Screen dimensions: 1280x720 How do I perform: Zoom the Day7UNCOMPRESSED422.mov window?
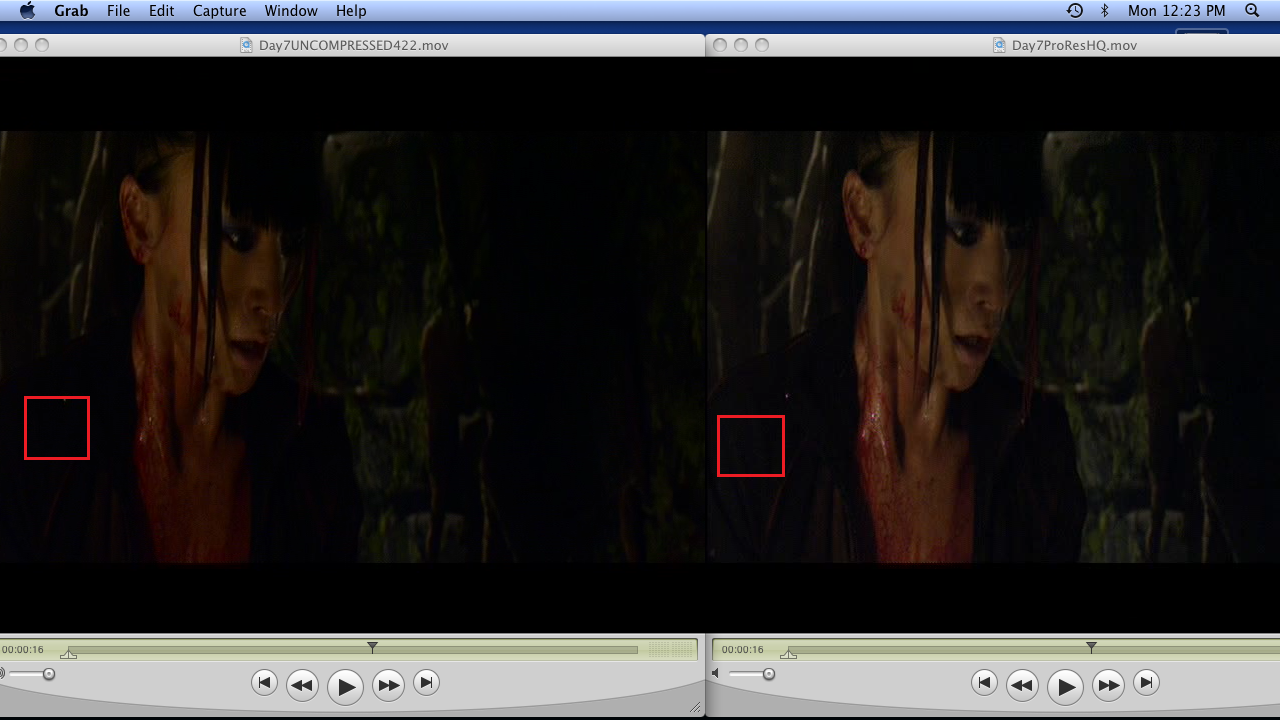pyautogui.click(x=42, y=45)
